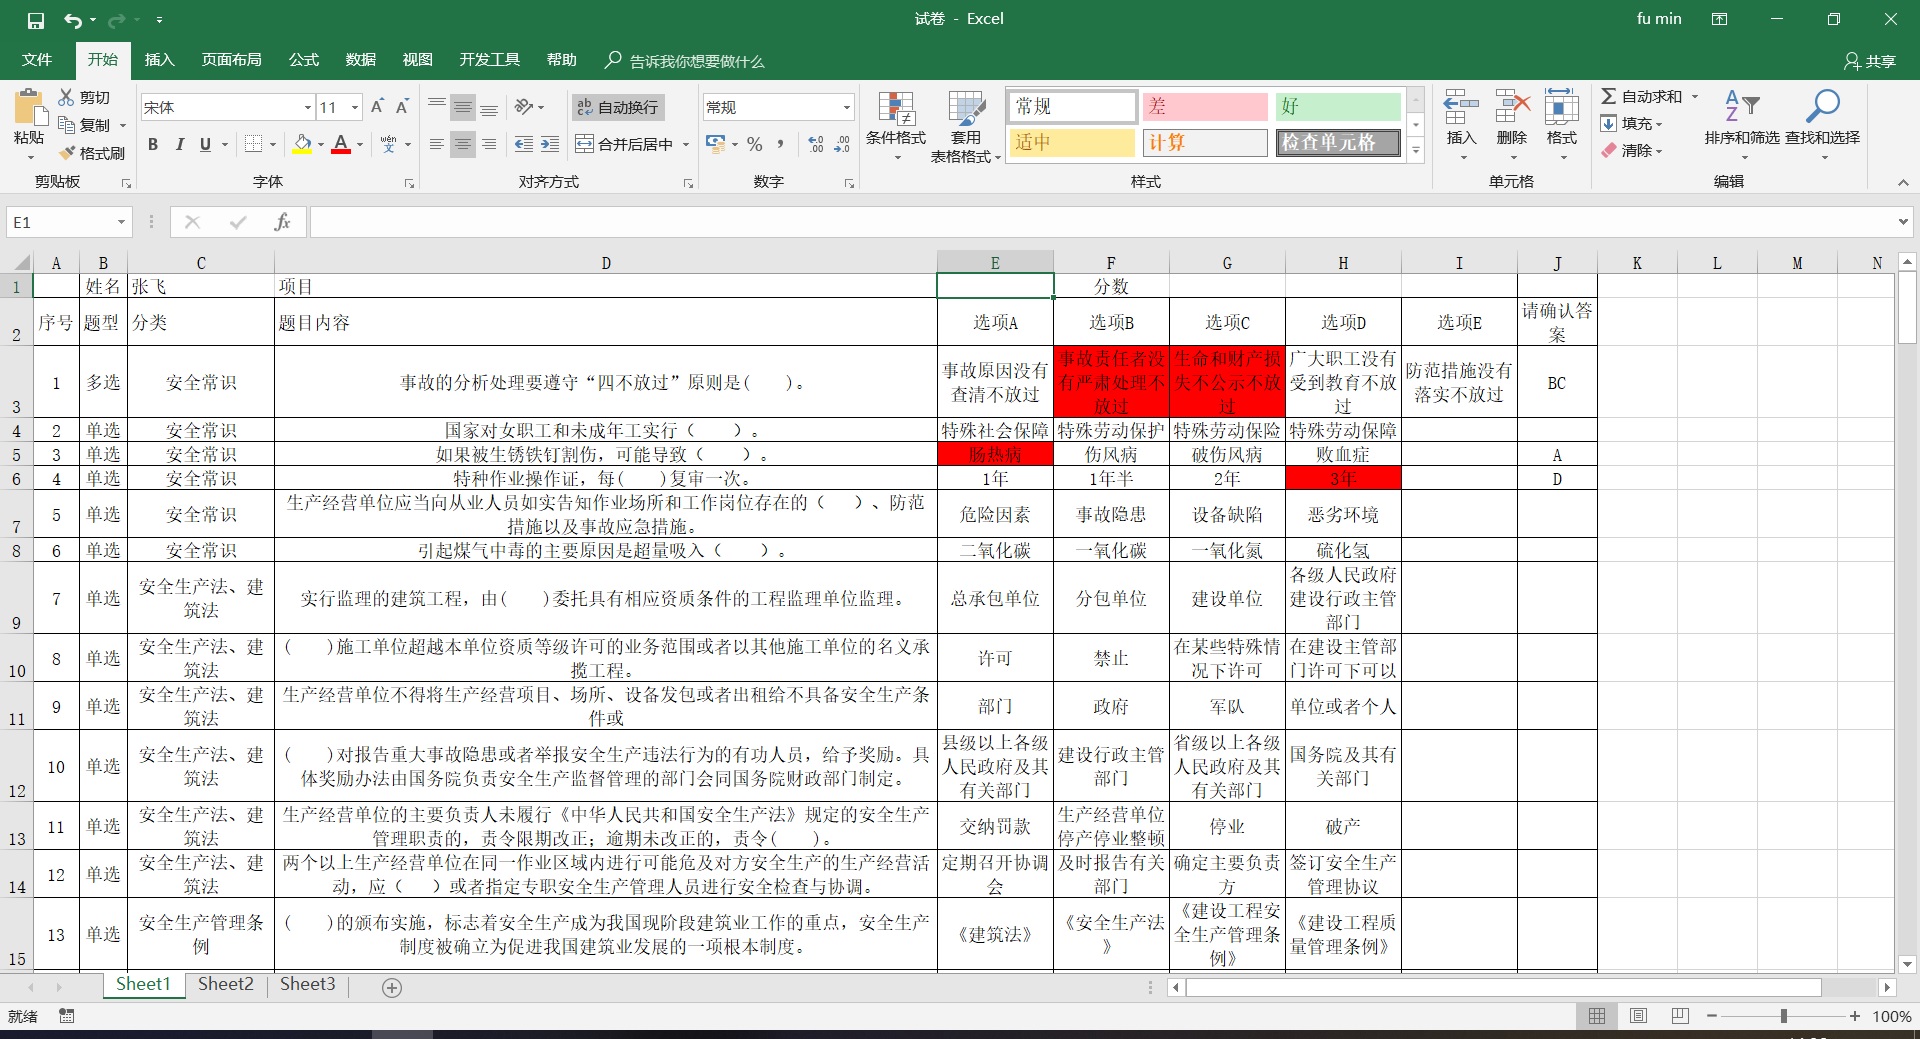The width and height of the screenshot is (1920, 1039).
Task: Apply the 好 (Good) green cell style
Action: [1338, 106]
